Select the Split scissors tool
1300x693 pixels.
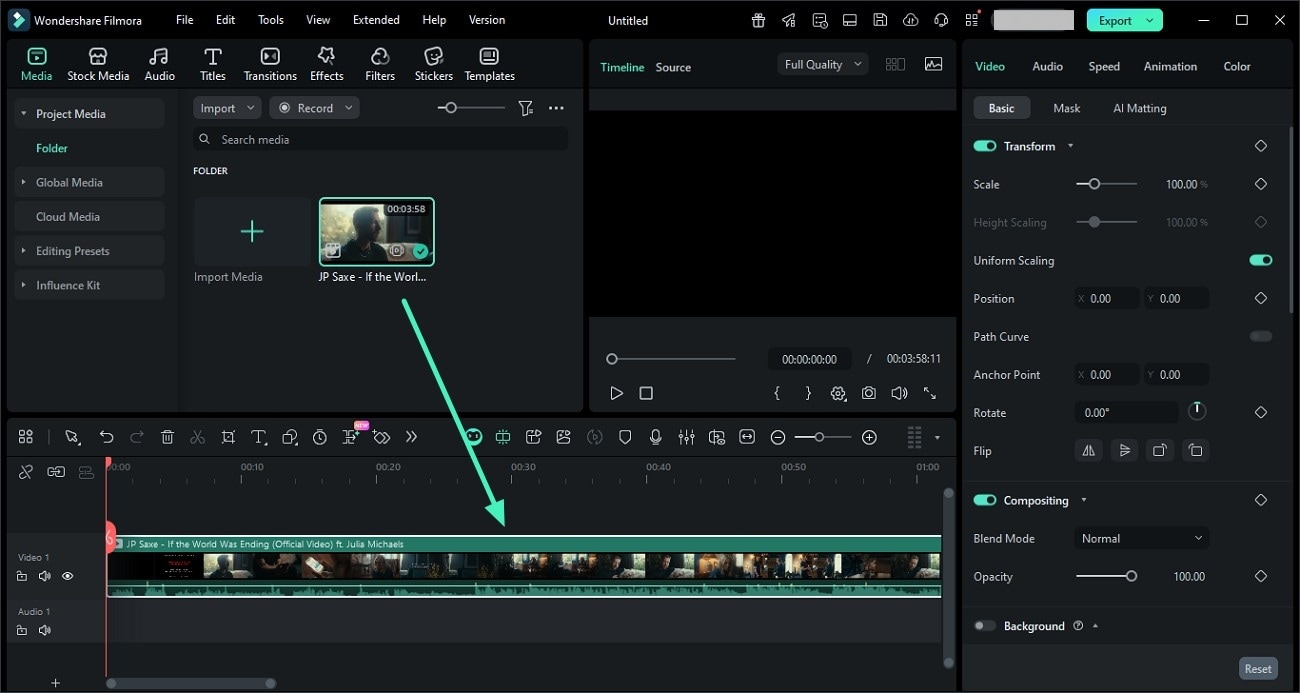point(198,437)
